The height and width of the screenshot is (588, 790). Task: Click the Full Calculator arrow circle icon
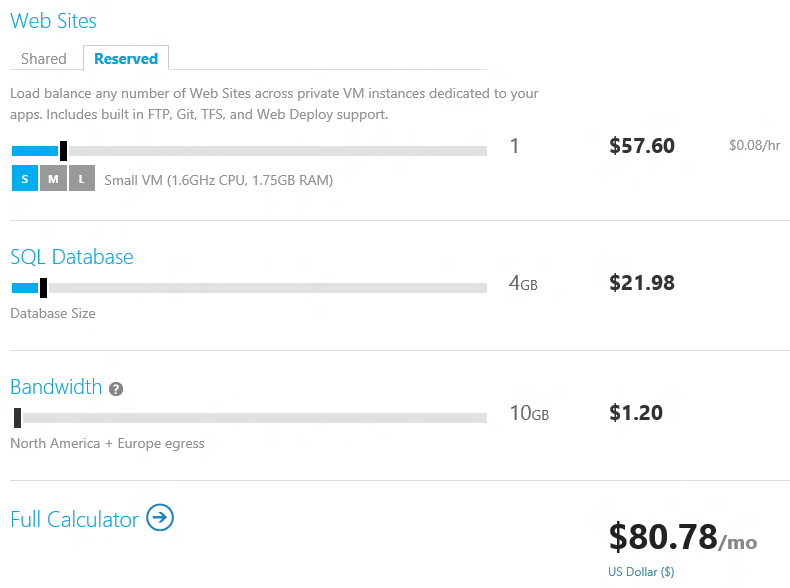[x=160, y=517]
